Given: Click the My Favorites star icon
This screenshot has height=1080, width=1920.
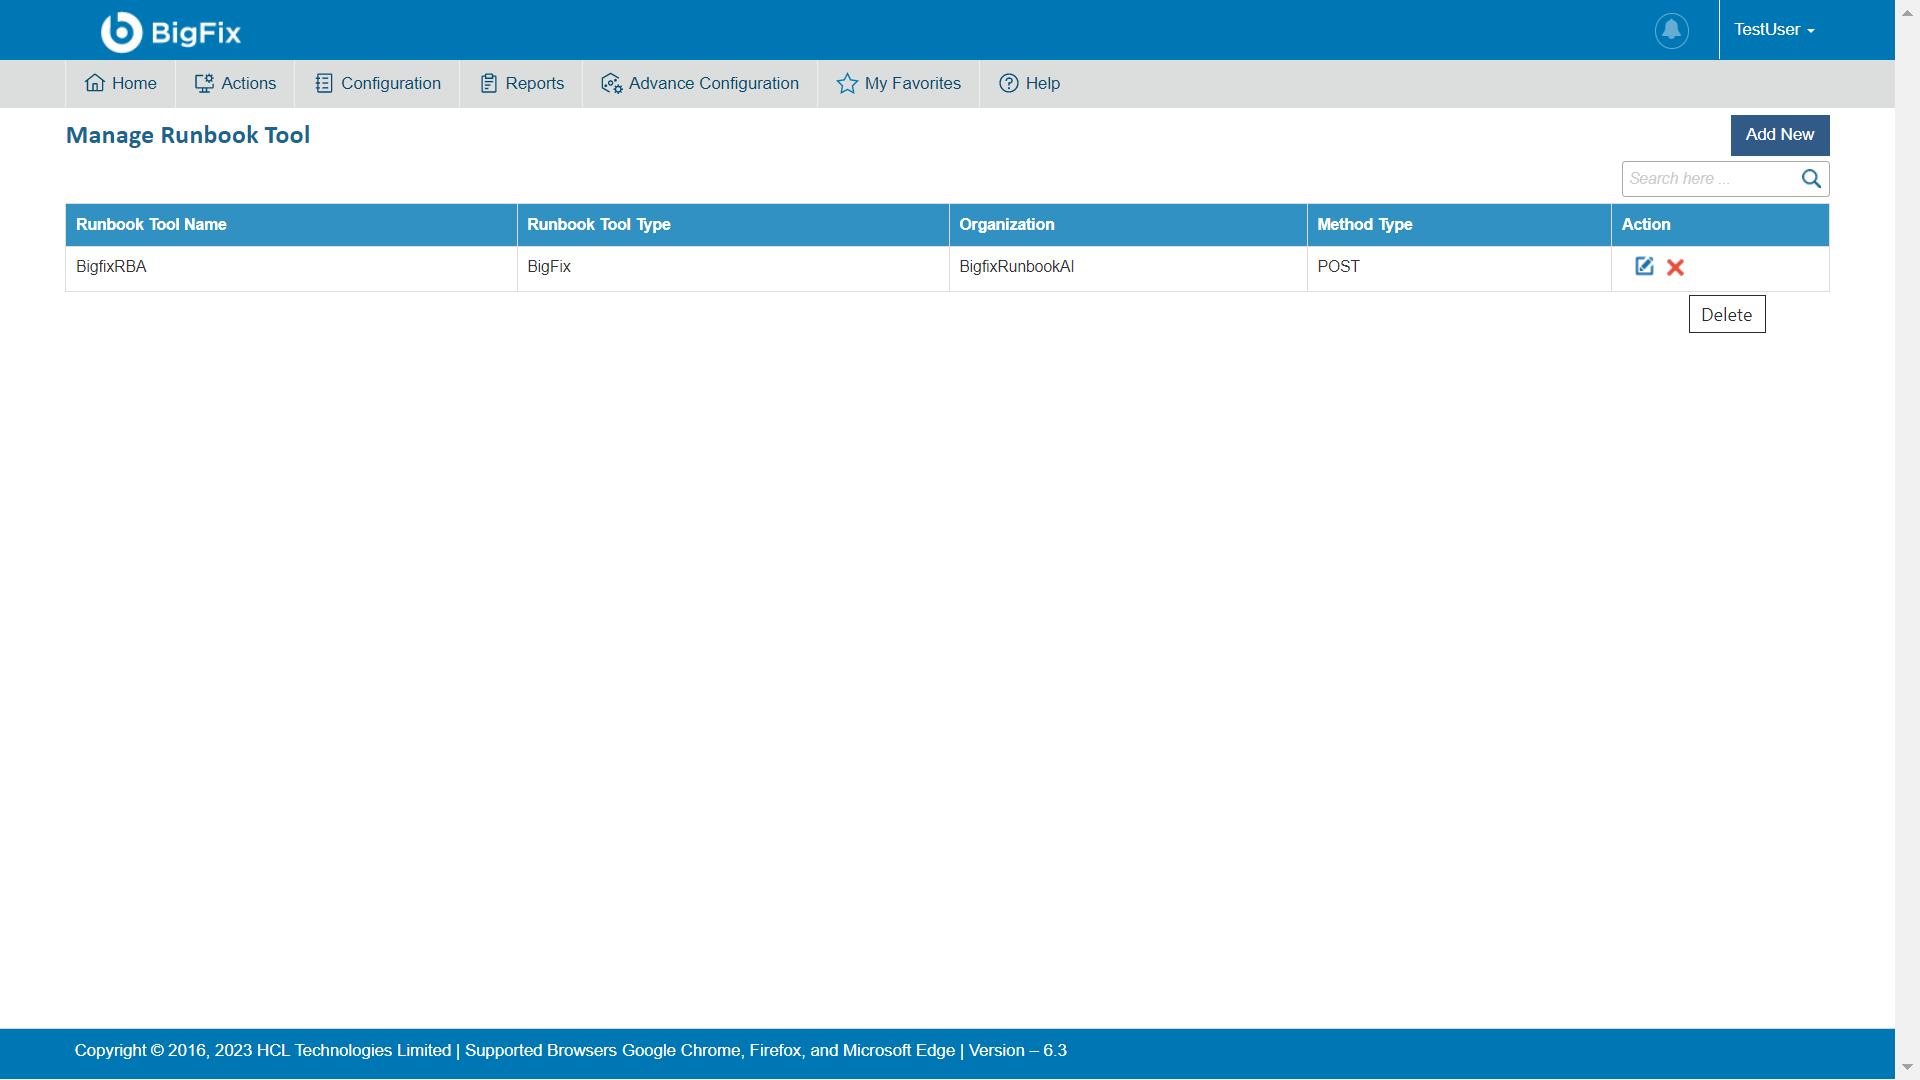Looking at the screenshot, I should (x=847, y=83).
